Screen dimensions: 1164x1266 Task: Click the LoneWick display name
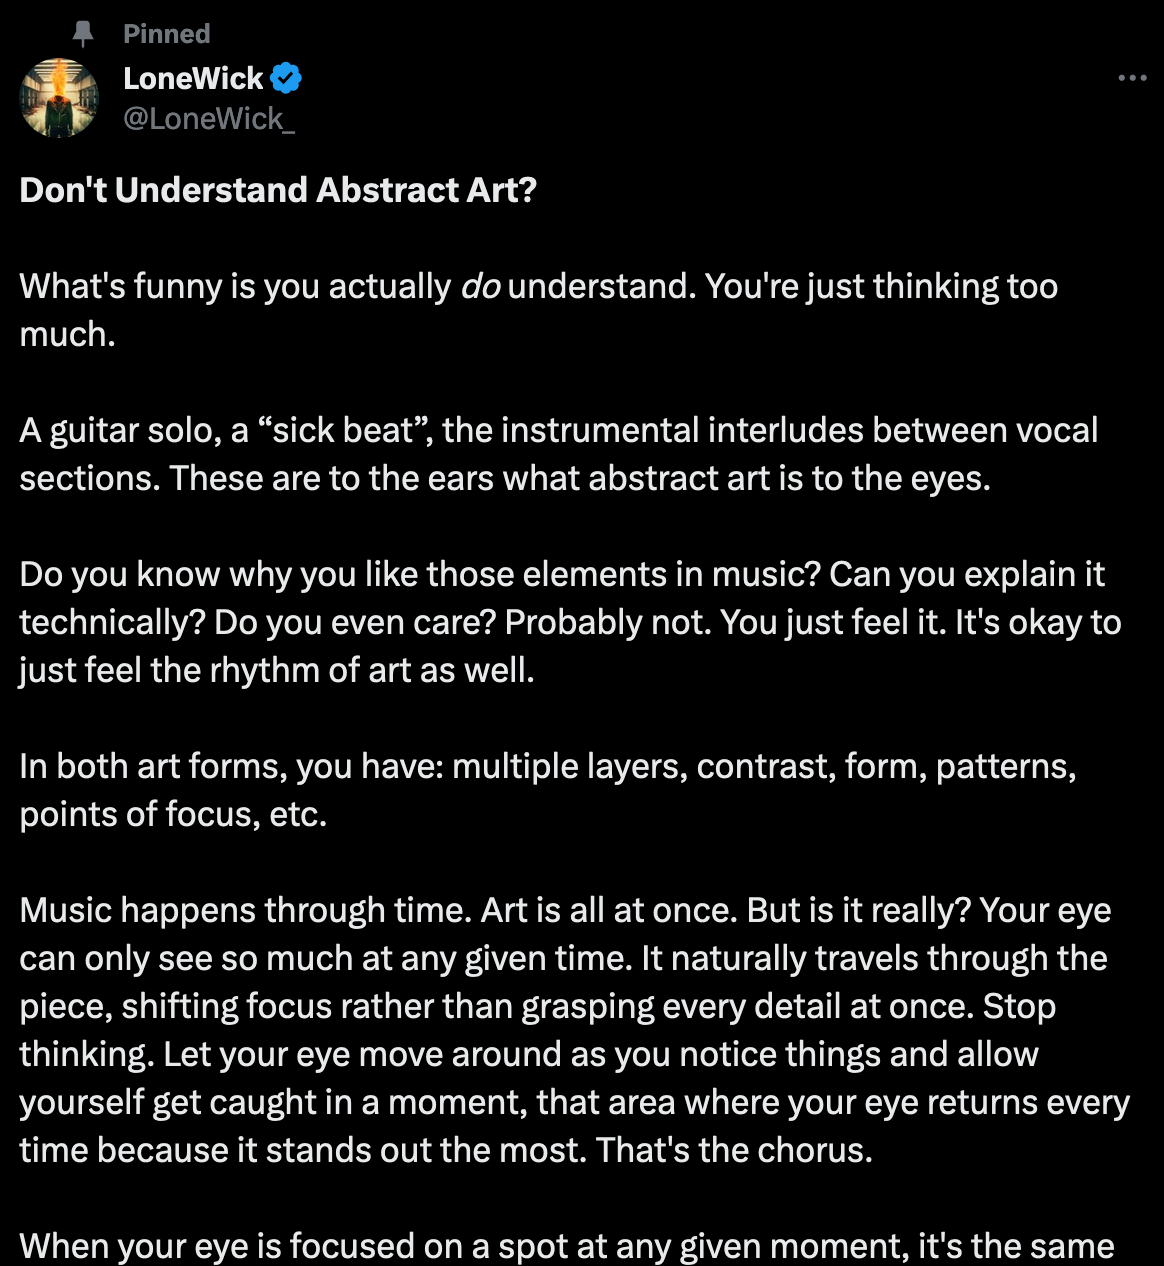click(x=193, y=78)
